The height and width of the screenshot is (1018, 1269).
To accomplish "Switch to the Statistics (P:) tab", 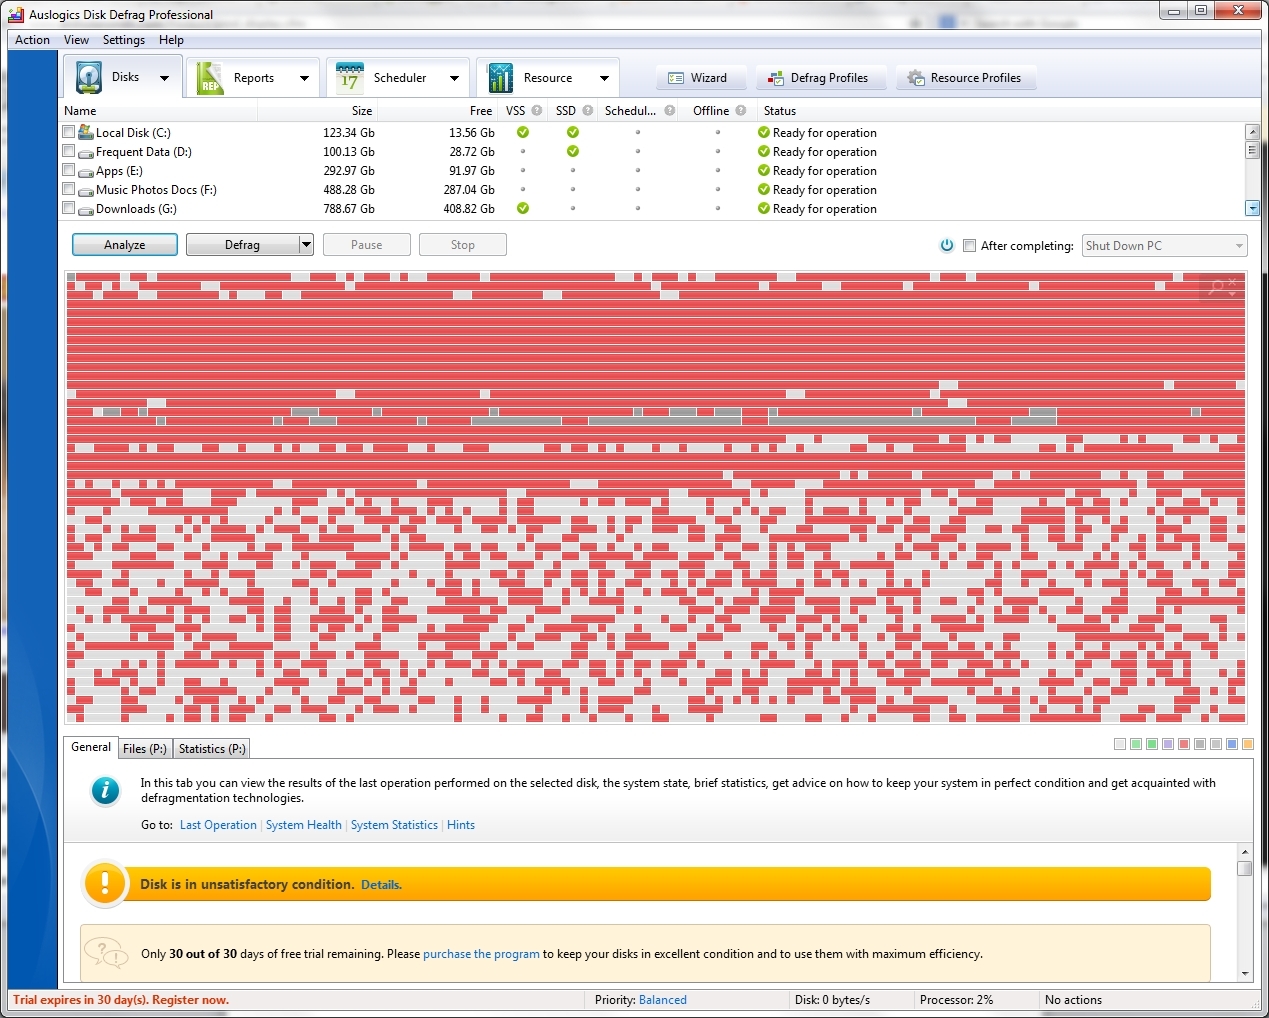I will coord(212,749).
